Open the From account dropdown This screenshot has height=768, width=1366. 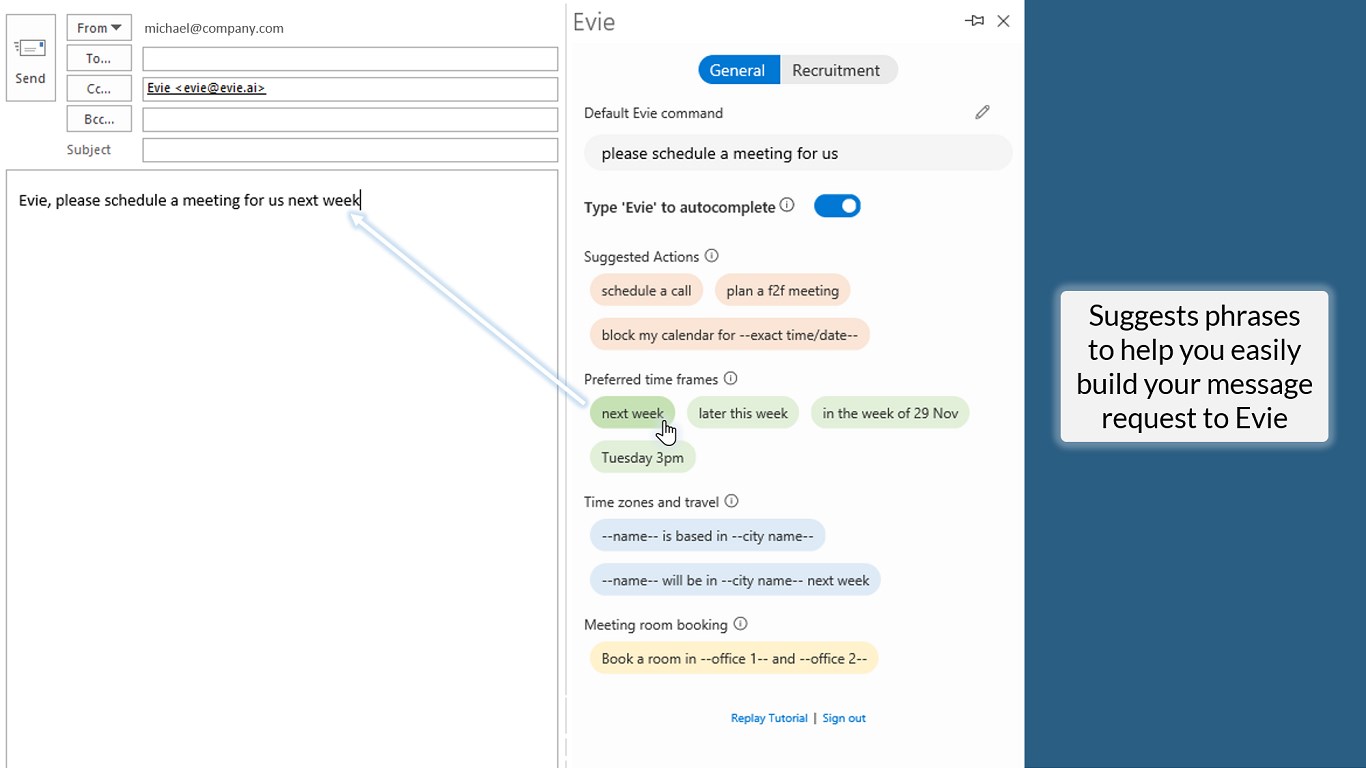[99, 28]
